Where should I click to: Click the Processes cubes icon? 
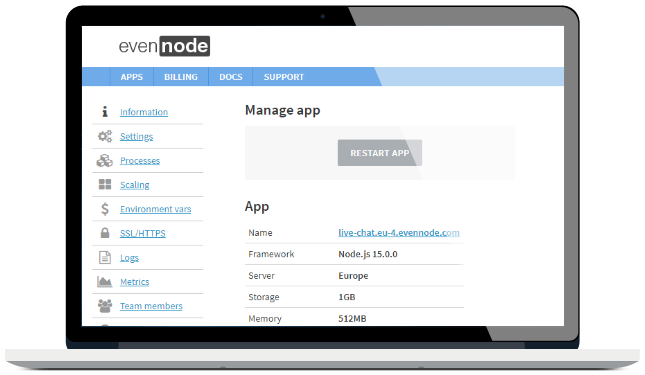pyautogui.click(x=105, y=160)
